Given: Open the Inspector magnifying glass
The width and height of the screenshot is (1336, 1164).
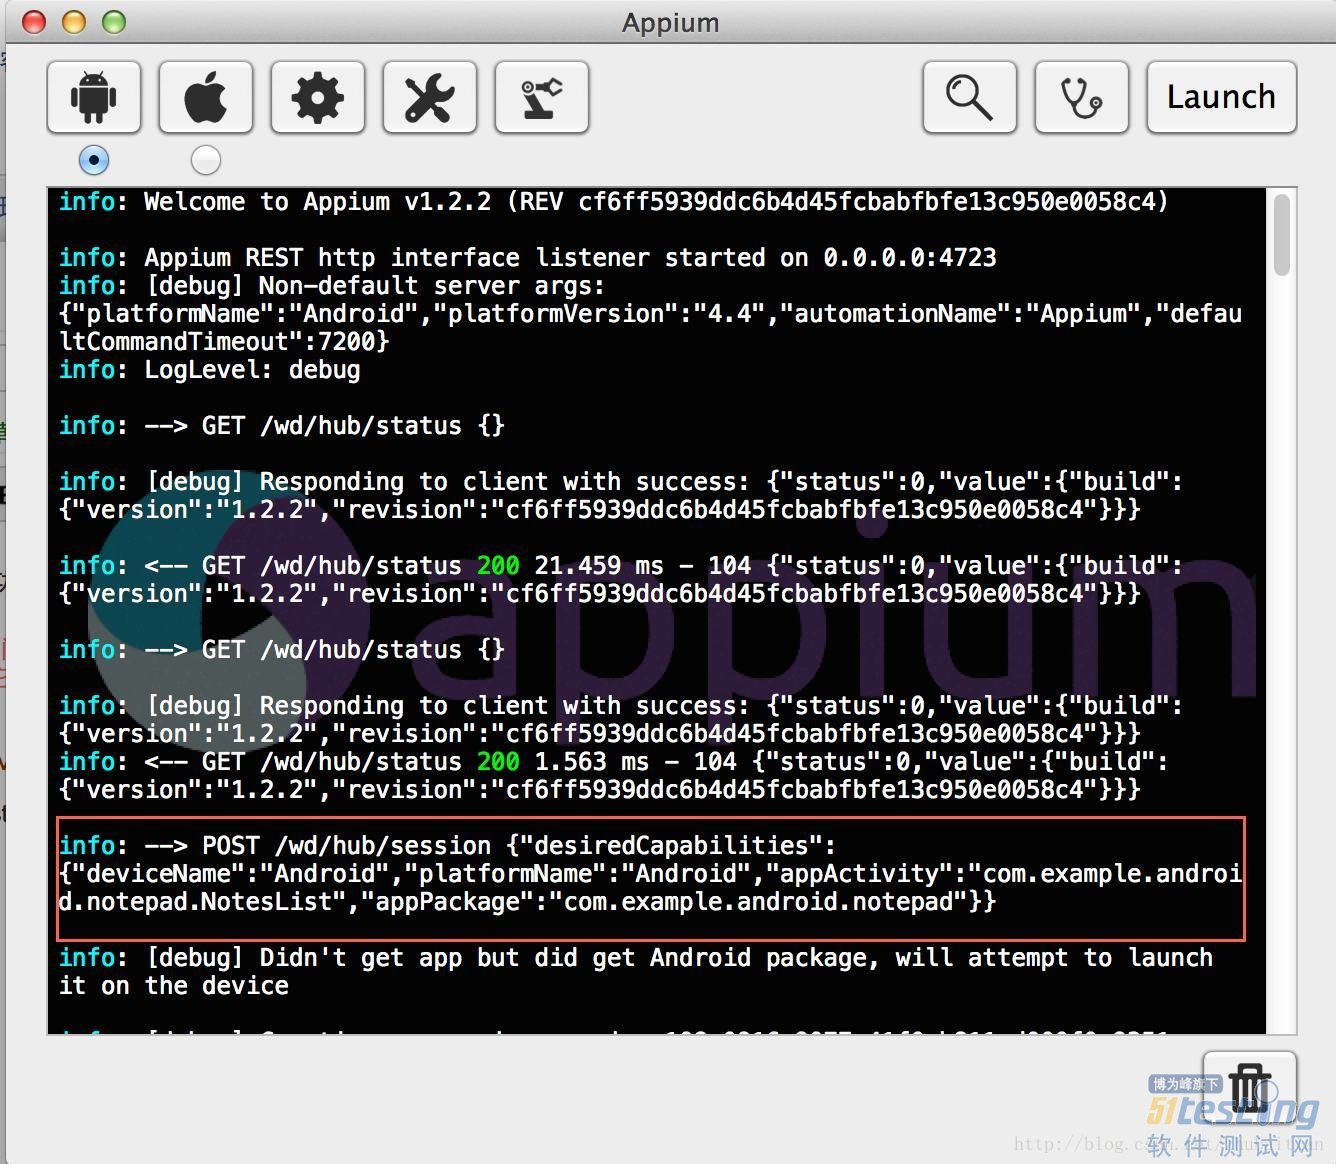Looking at the screenshot, I should (970, 97).
